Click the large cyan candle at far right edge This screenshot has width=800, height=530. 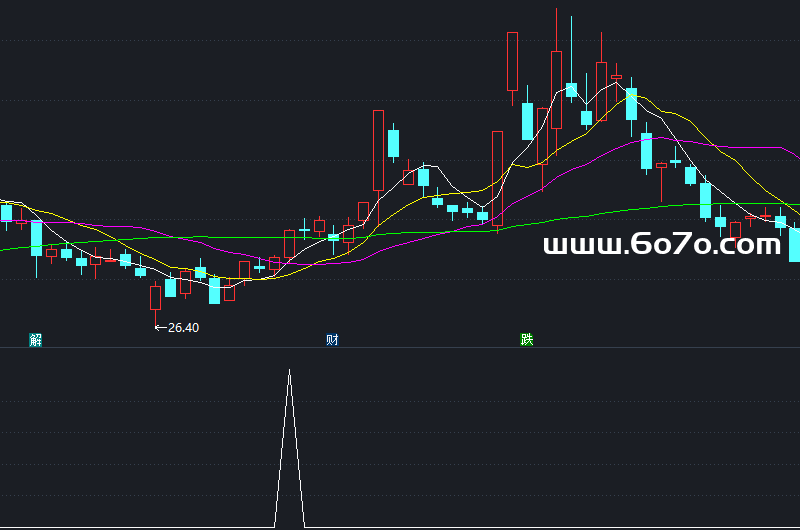tap(795, 244)
